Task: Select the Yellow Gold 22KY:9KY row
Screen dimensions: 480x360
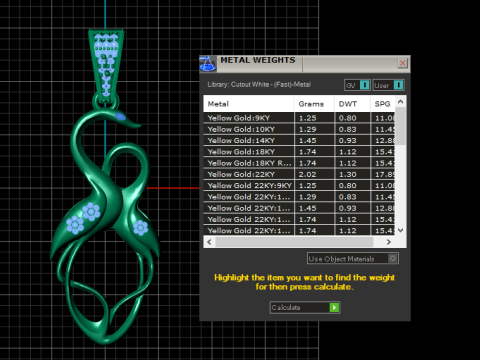Action: point(299,186)
